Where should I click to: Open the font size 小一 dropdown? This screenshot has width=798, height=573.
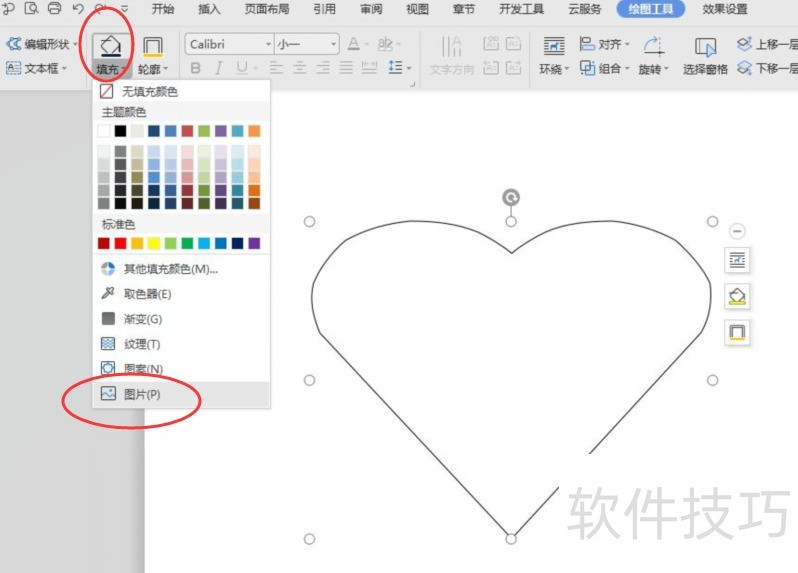pos(333,44)
